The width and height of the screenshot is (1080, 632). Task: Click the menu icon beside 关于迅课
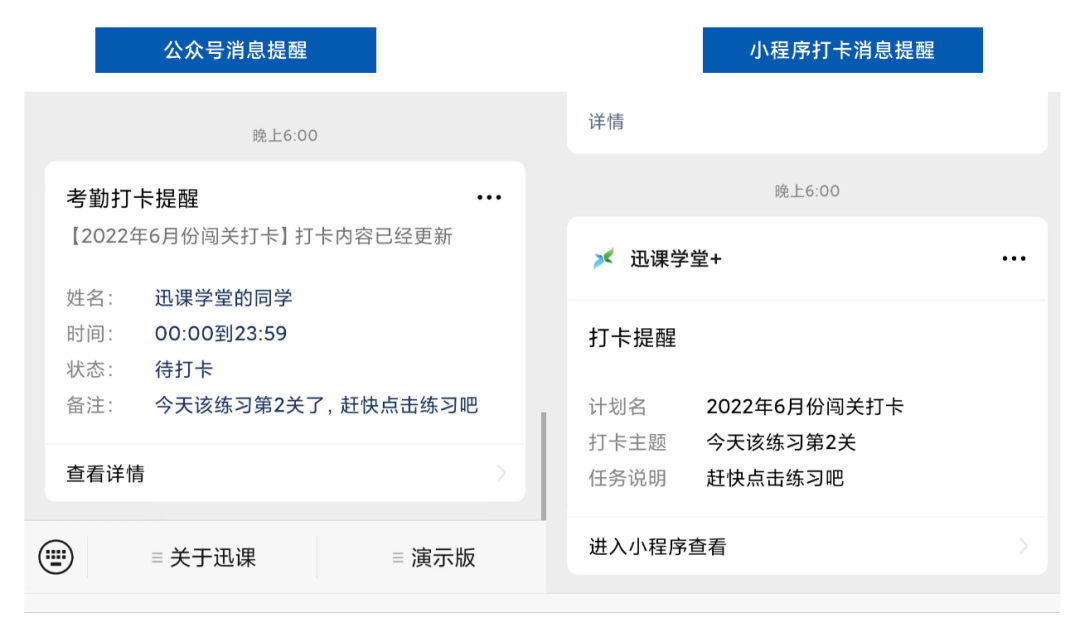(x=155, y=558)
